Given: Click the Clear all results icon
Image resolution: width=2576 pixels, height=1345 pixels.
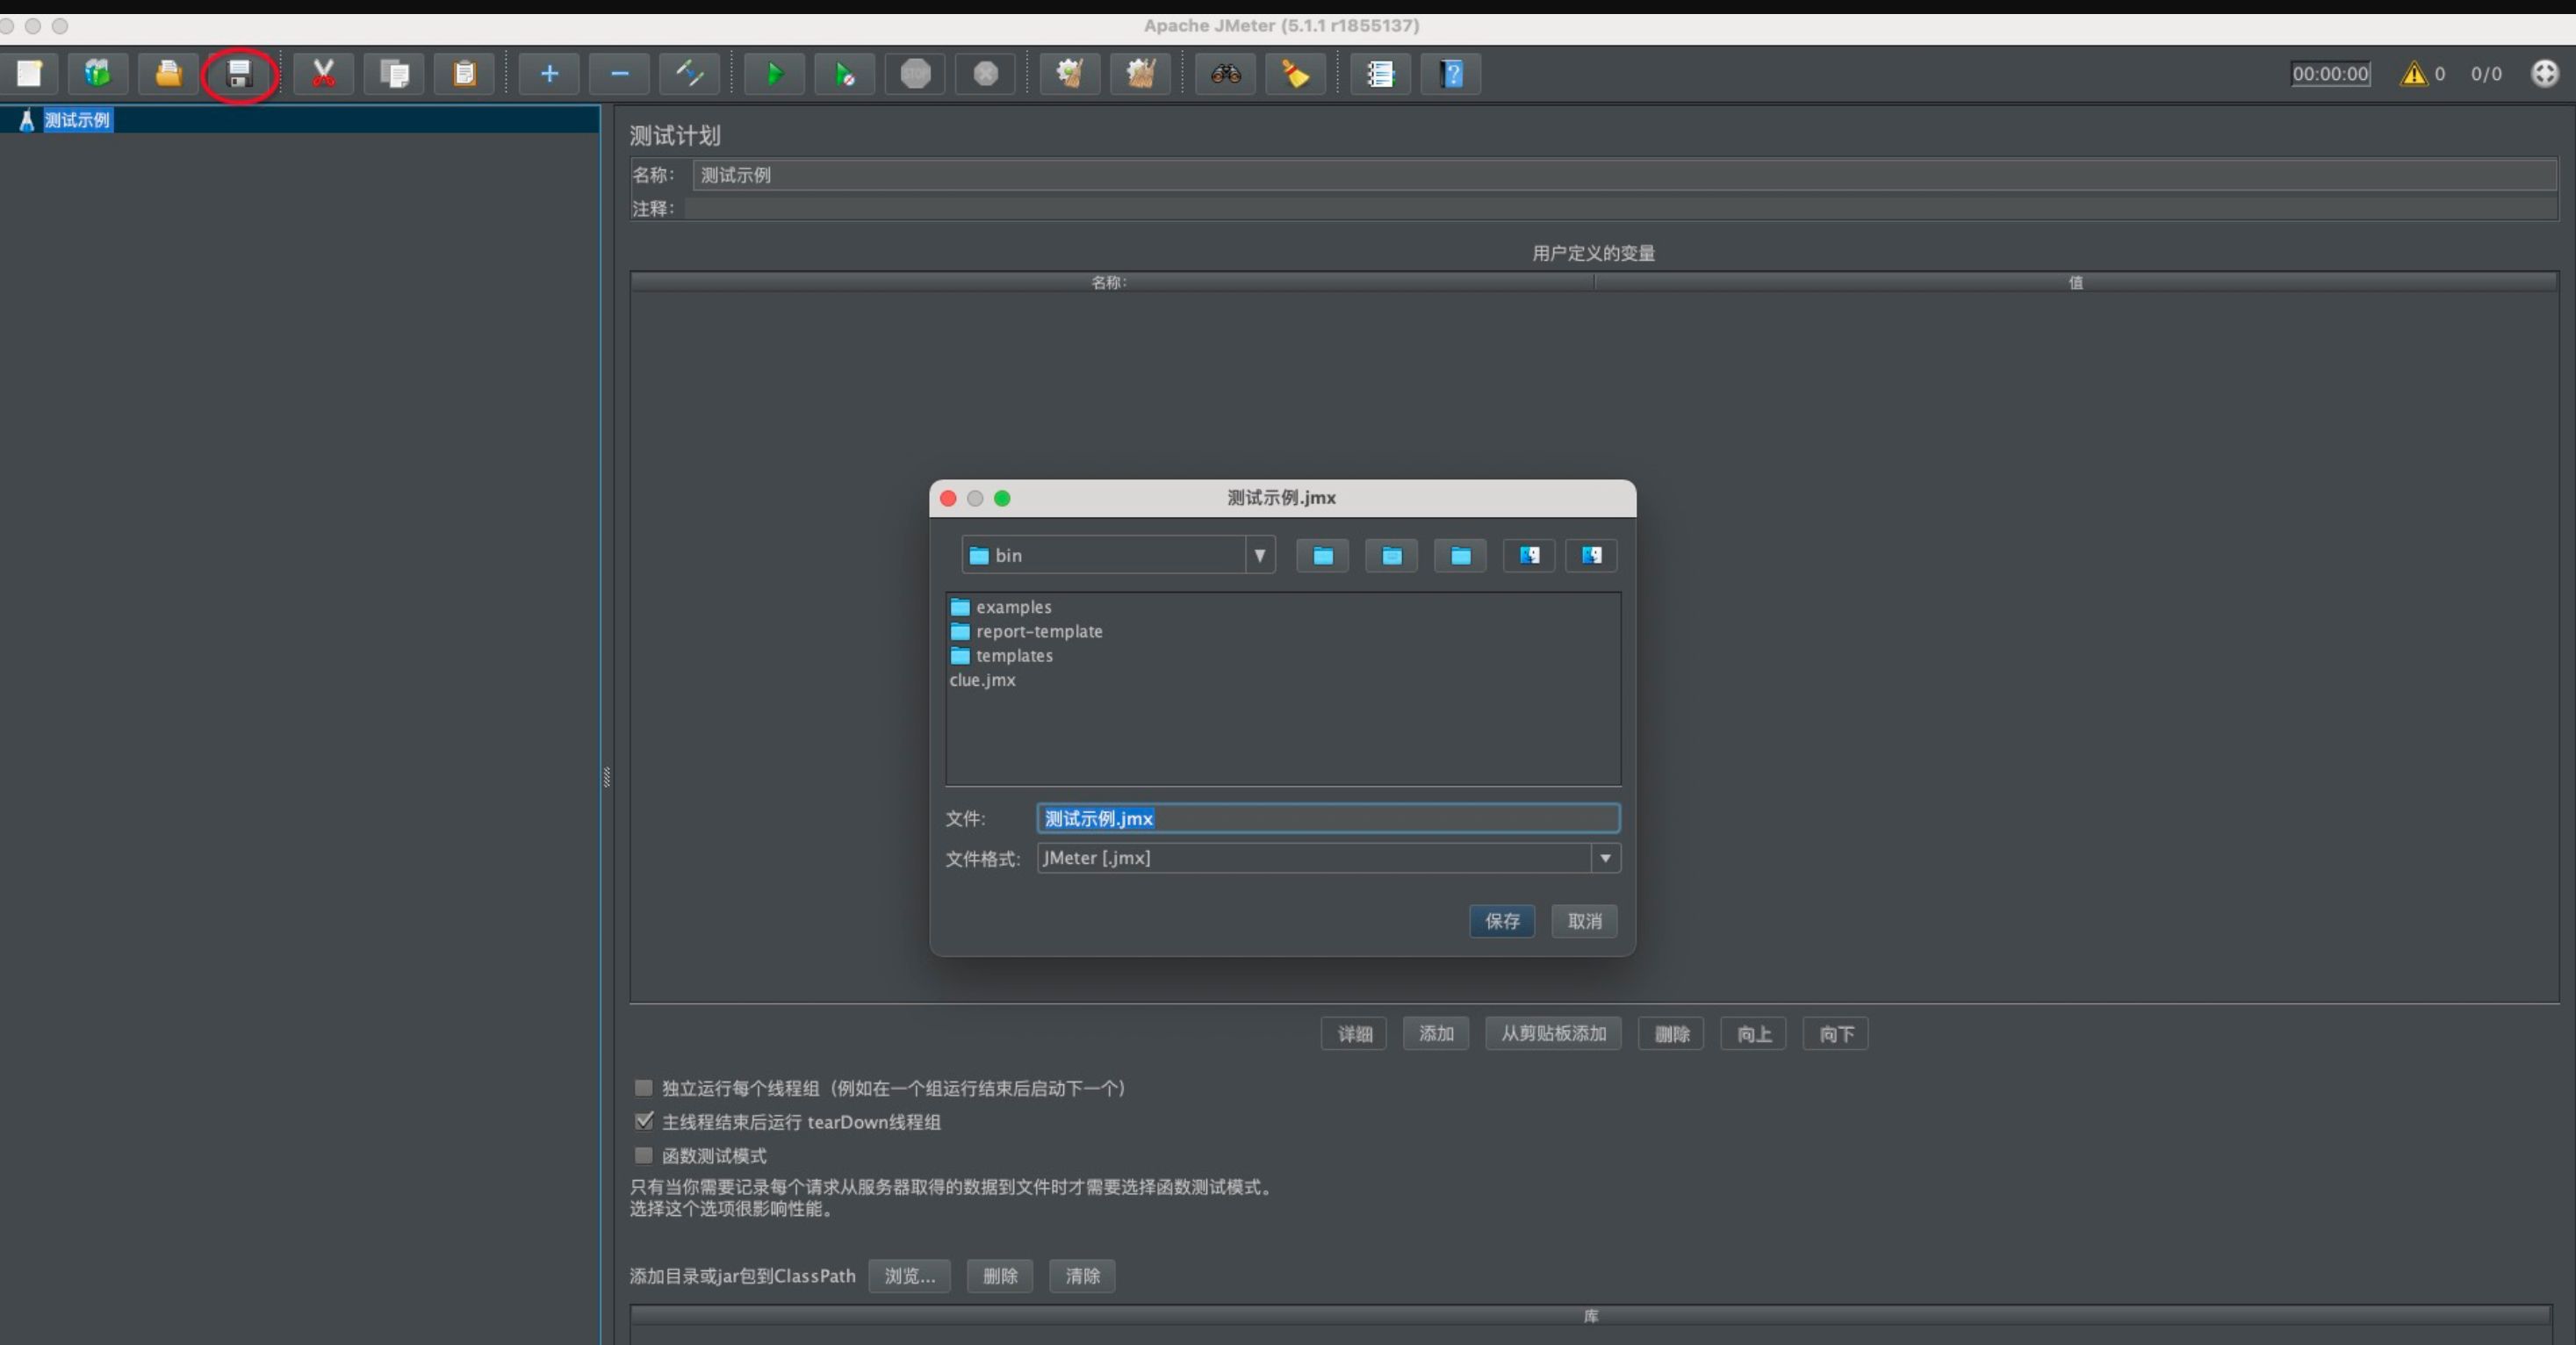Looking at the screenshot, I should coord(1140,74).
